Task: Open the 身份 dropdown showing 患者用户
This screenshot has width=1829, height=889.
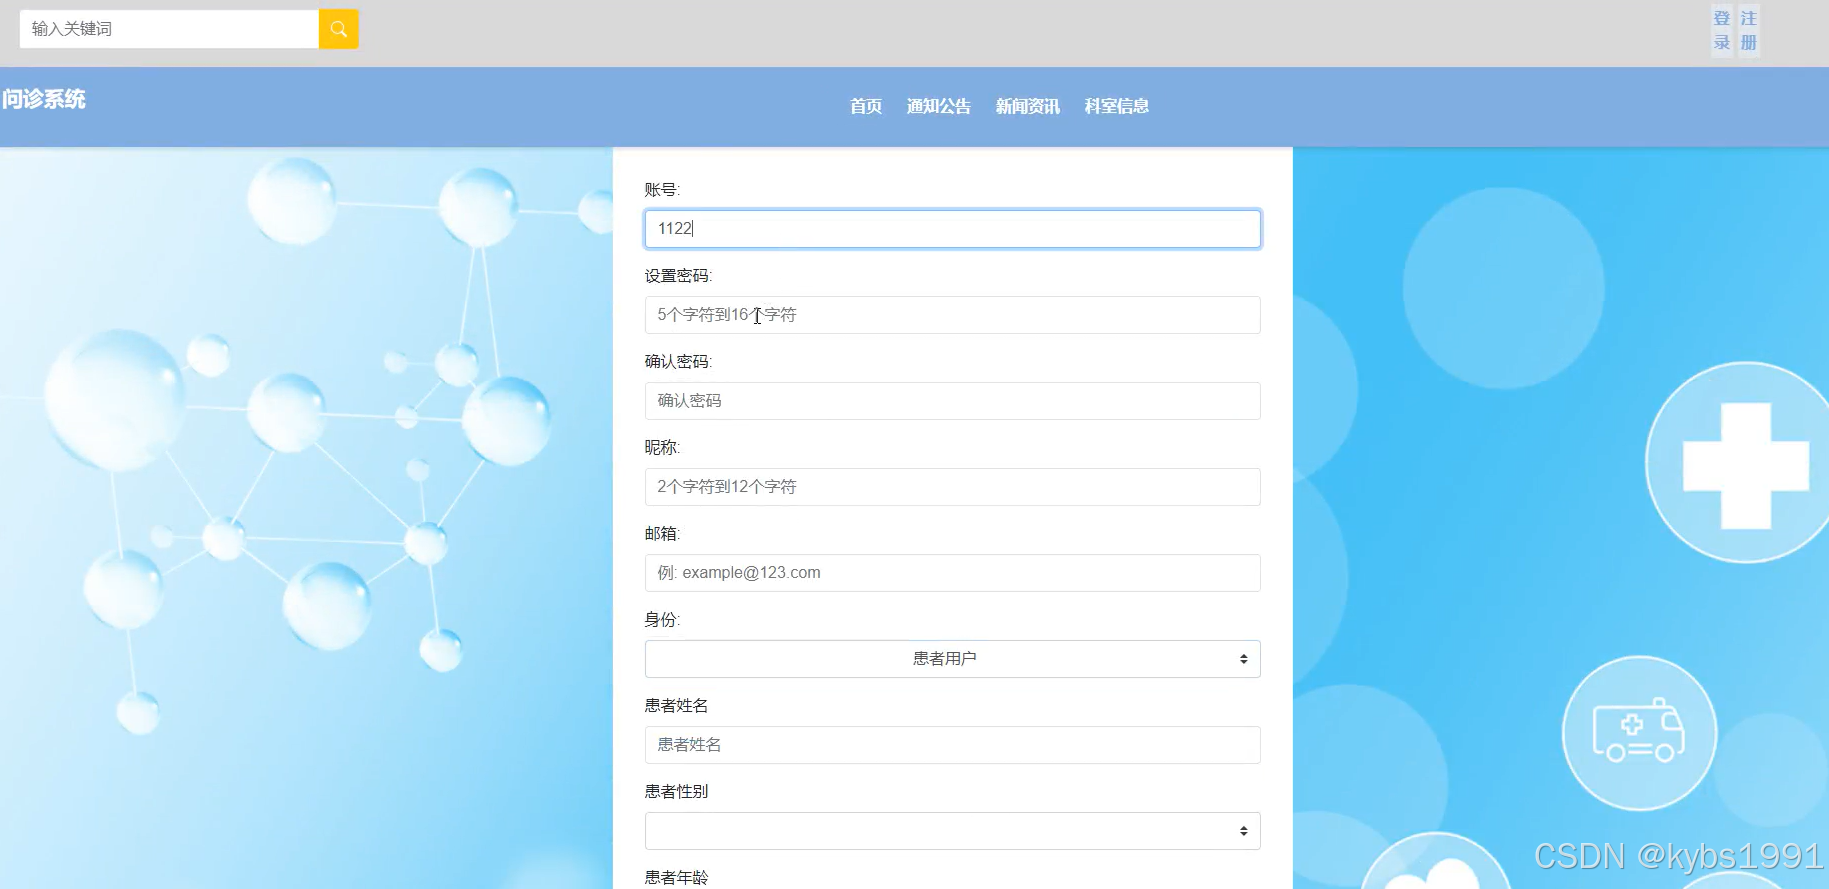Action: tap(952, 659)
